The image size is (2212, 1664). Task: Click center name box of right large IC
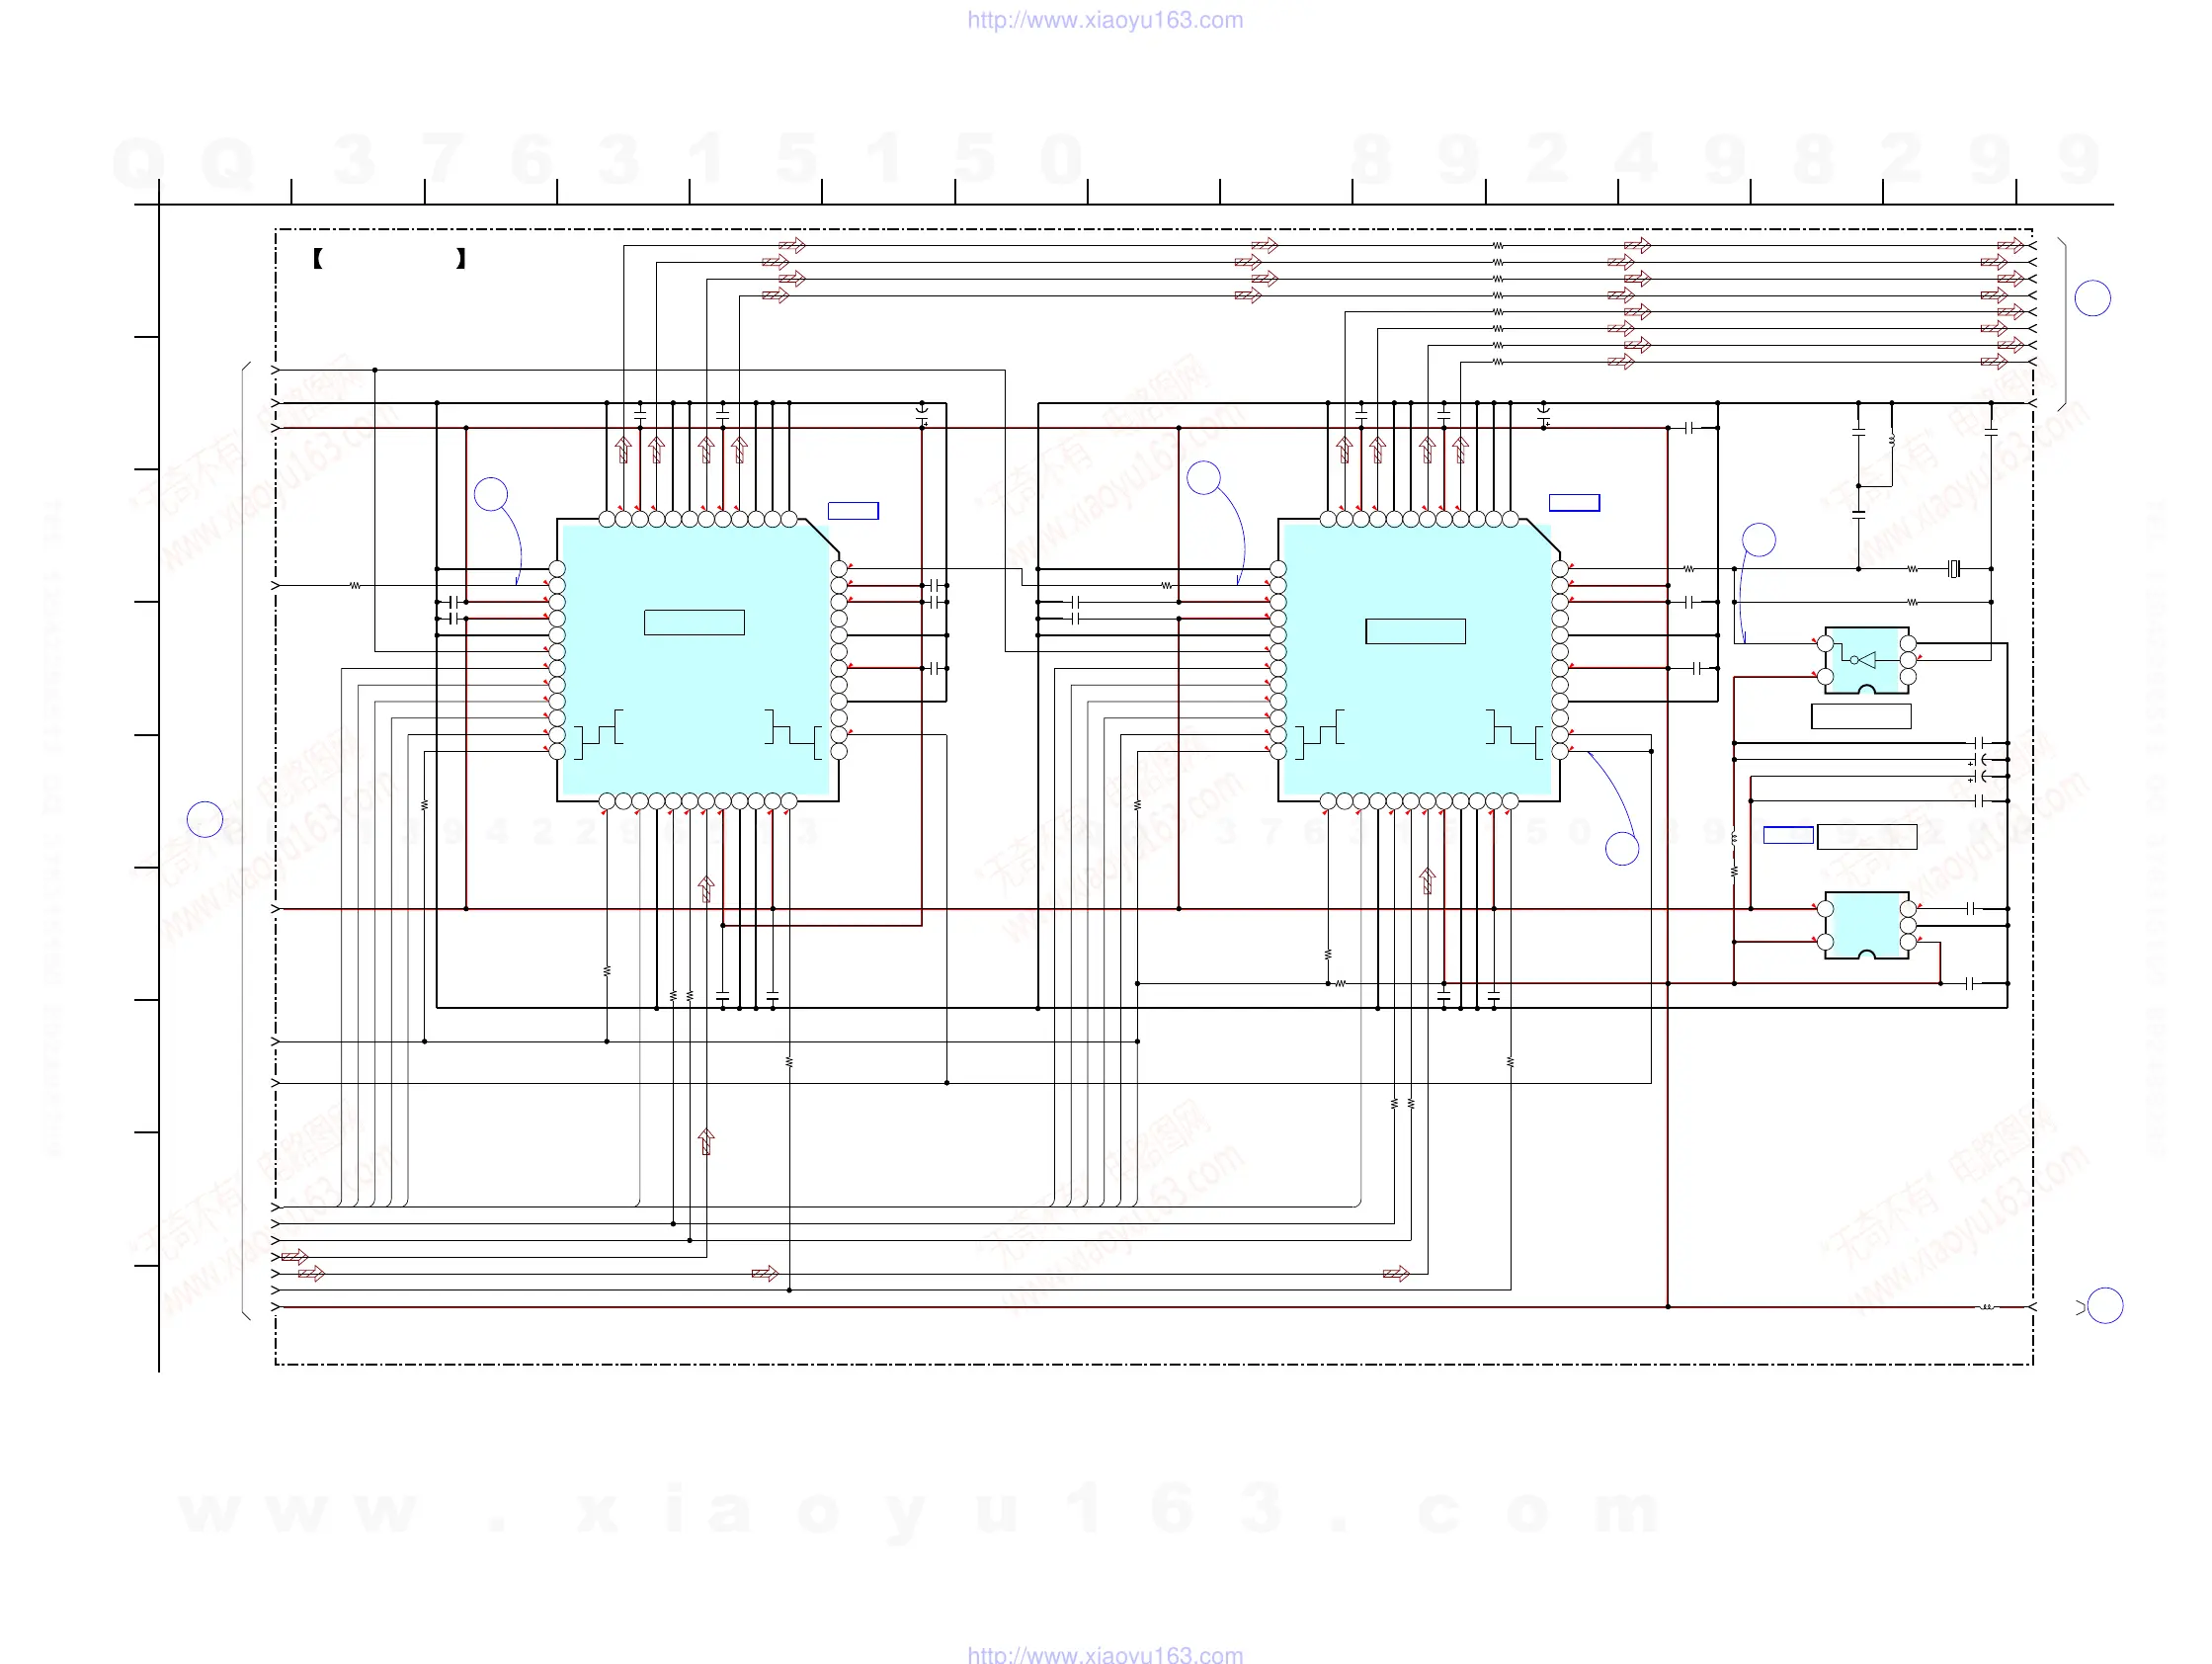[1415, 631]
